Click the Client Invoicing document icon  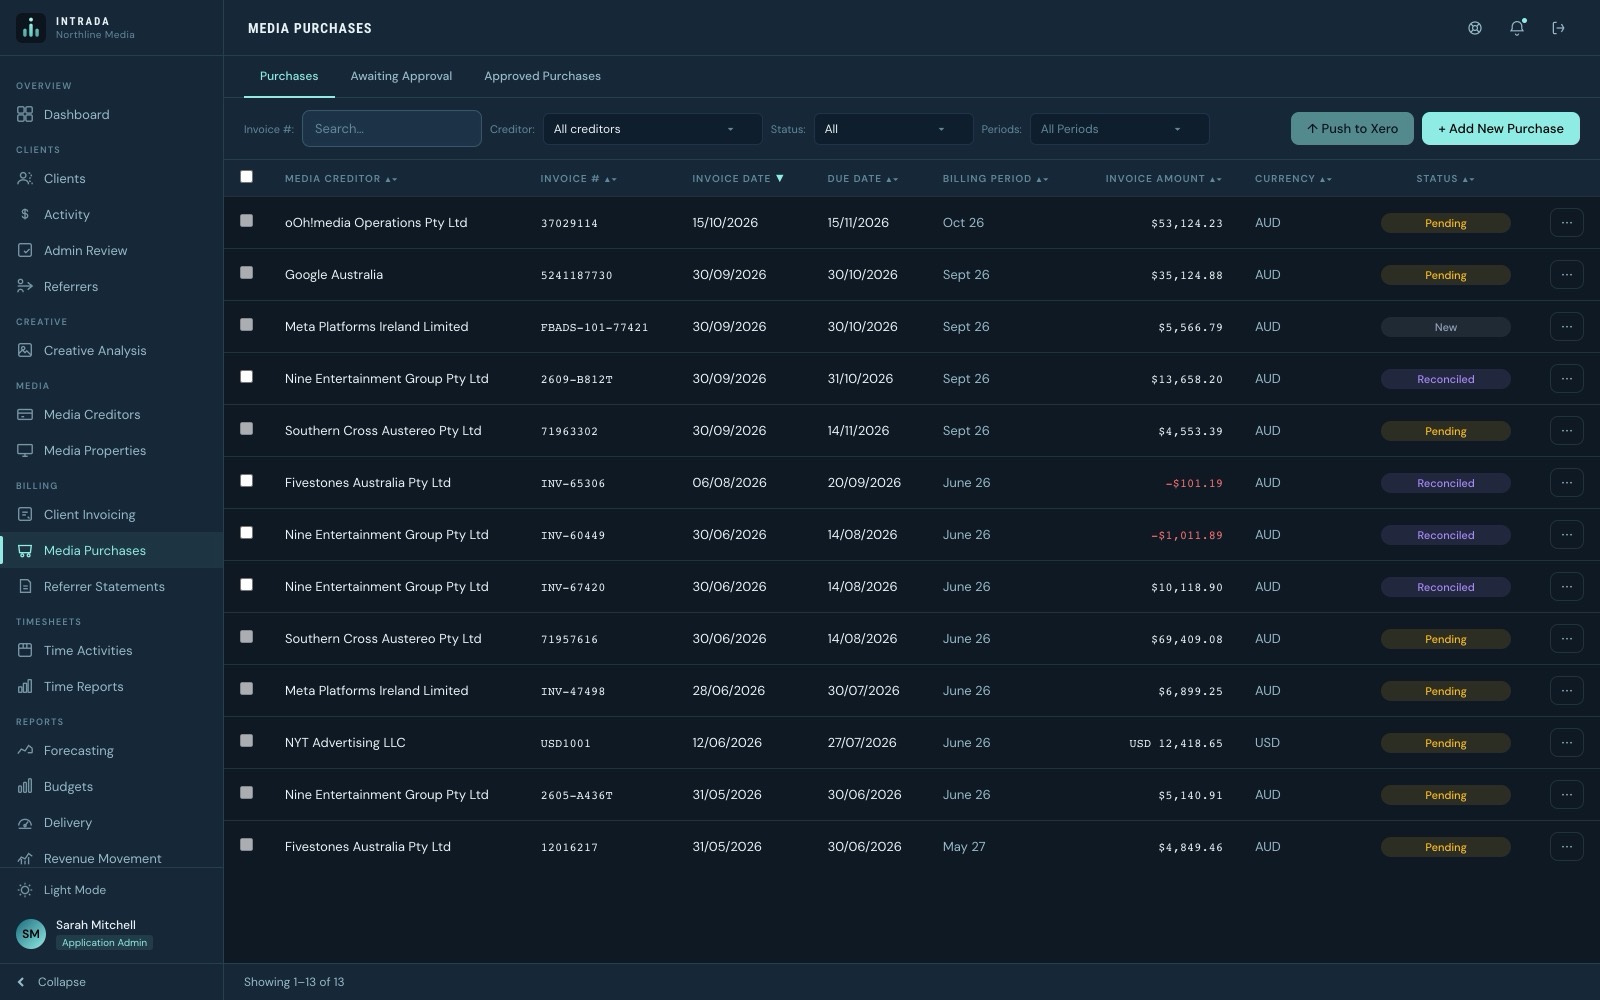pyautogui.click(x=25, y=514)
